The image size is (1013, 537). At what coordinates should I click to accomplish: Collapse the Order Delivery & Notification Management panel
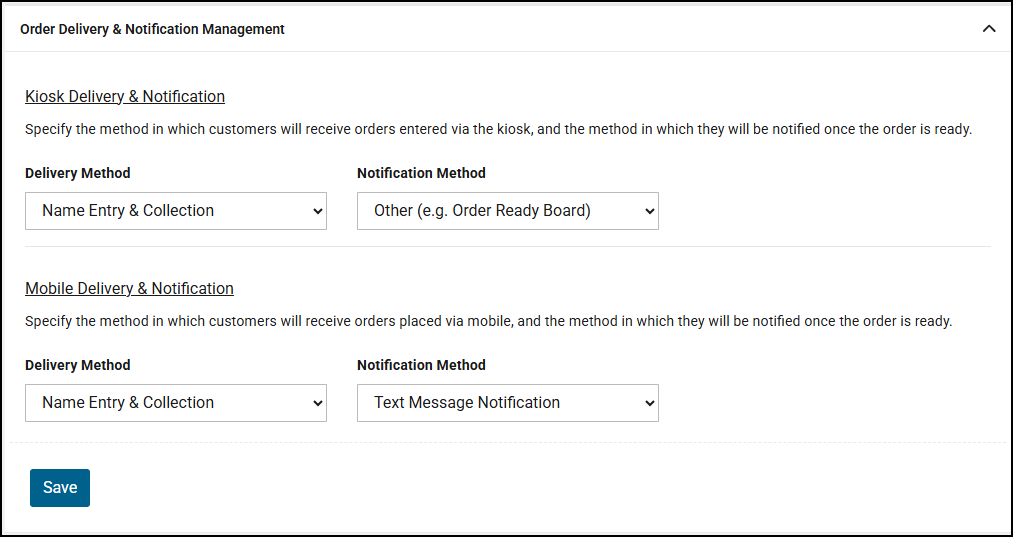989,29
